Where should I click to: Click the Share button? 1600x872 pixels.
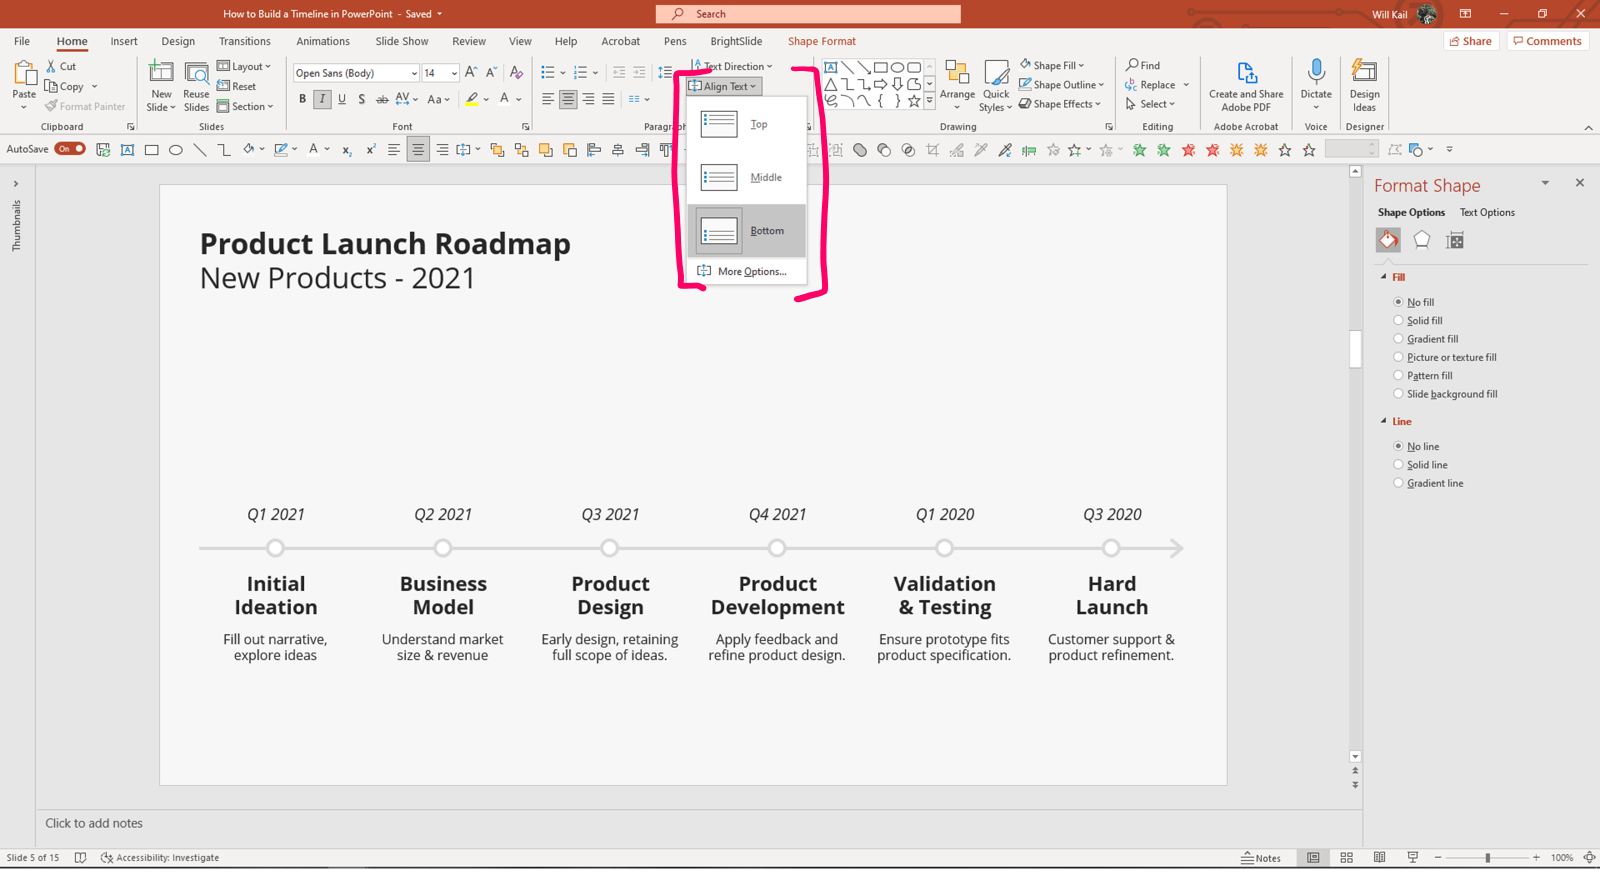[x=1471, y=41]
